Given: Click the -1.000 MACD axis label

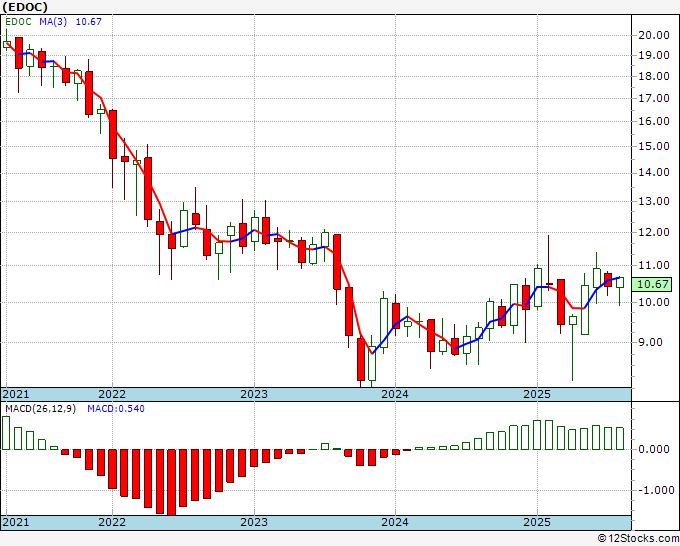Looking at the screenshot, I should tap(656, 490).
